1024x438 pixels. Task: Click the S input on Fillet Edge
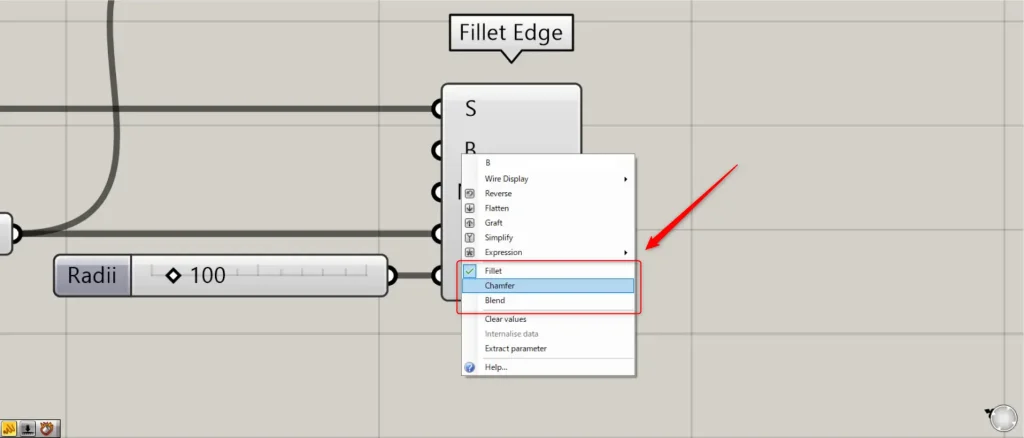point(470,109)
